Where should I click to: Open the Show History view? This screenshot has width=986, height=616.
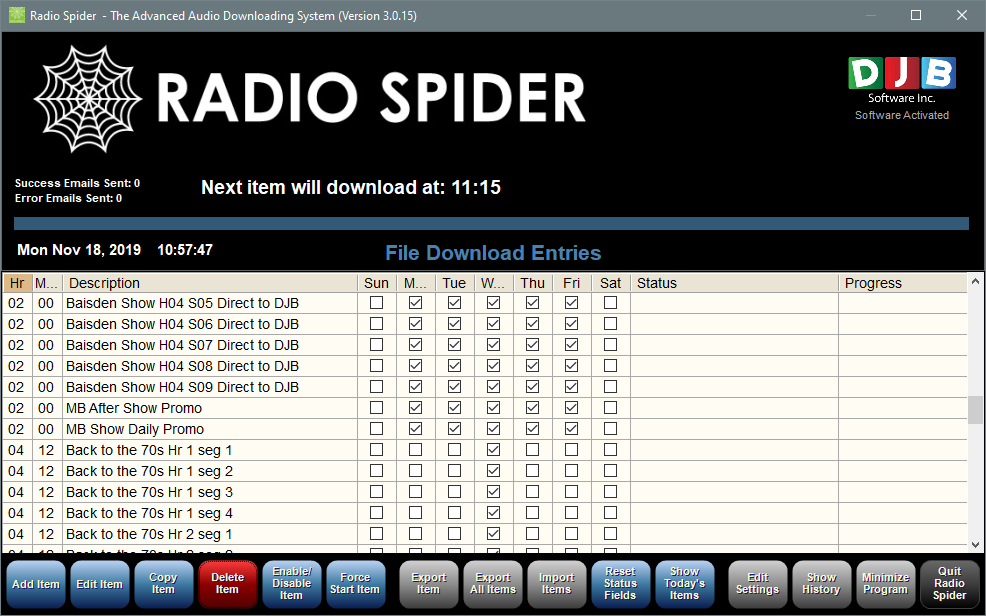[x=822, y=584]
